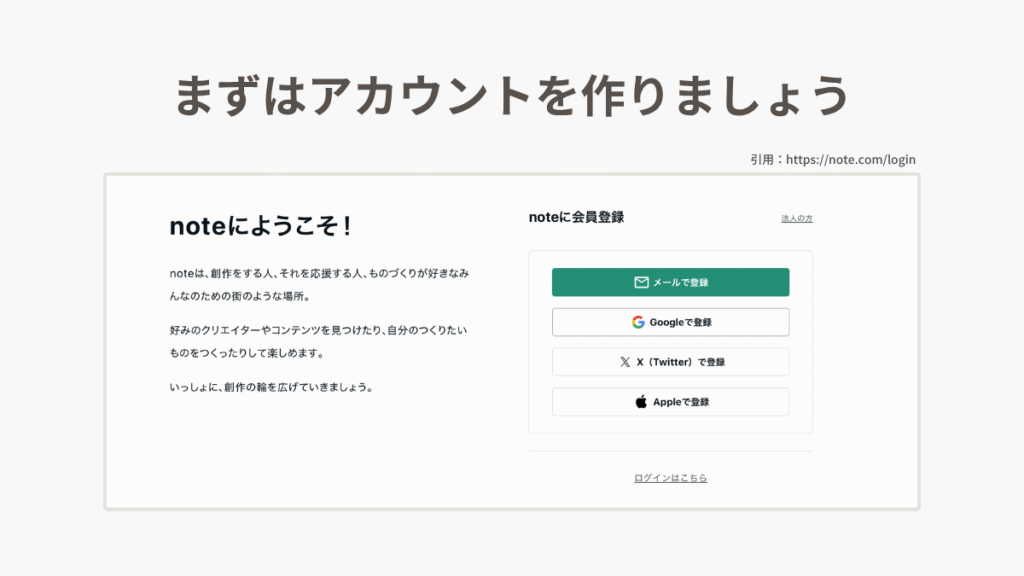Click the まずはアカウントを作りましょう title

tap(512, 95)
